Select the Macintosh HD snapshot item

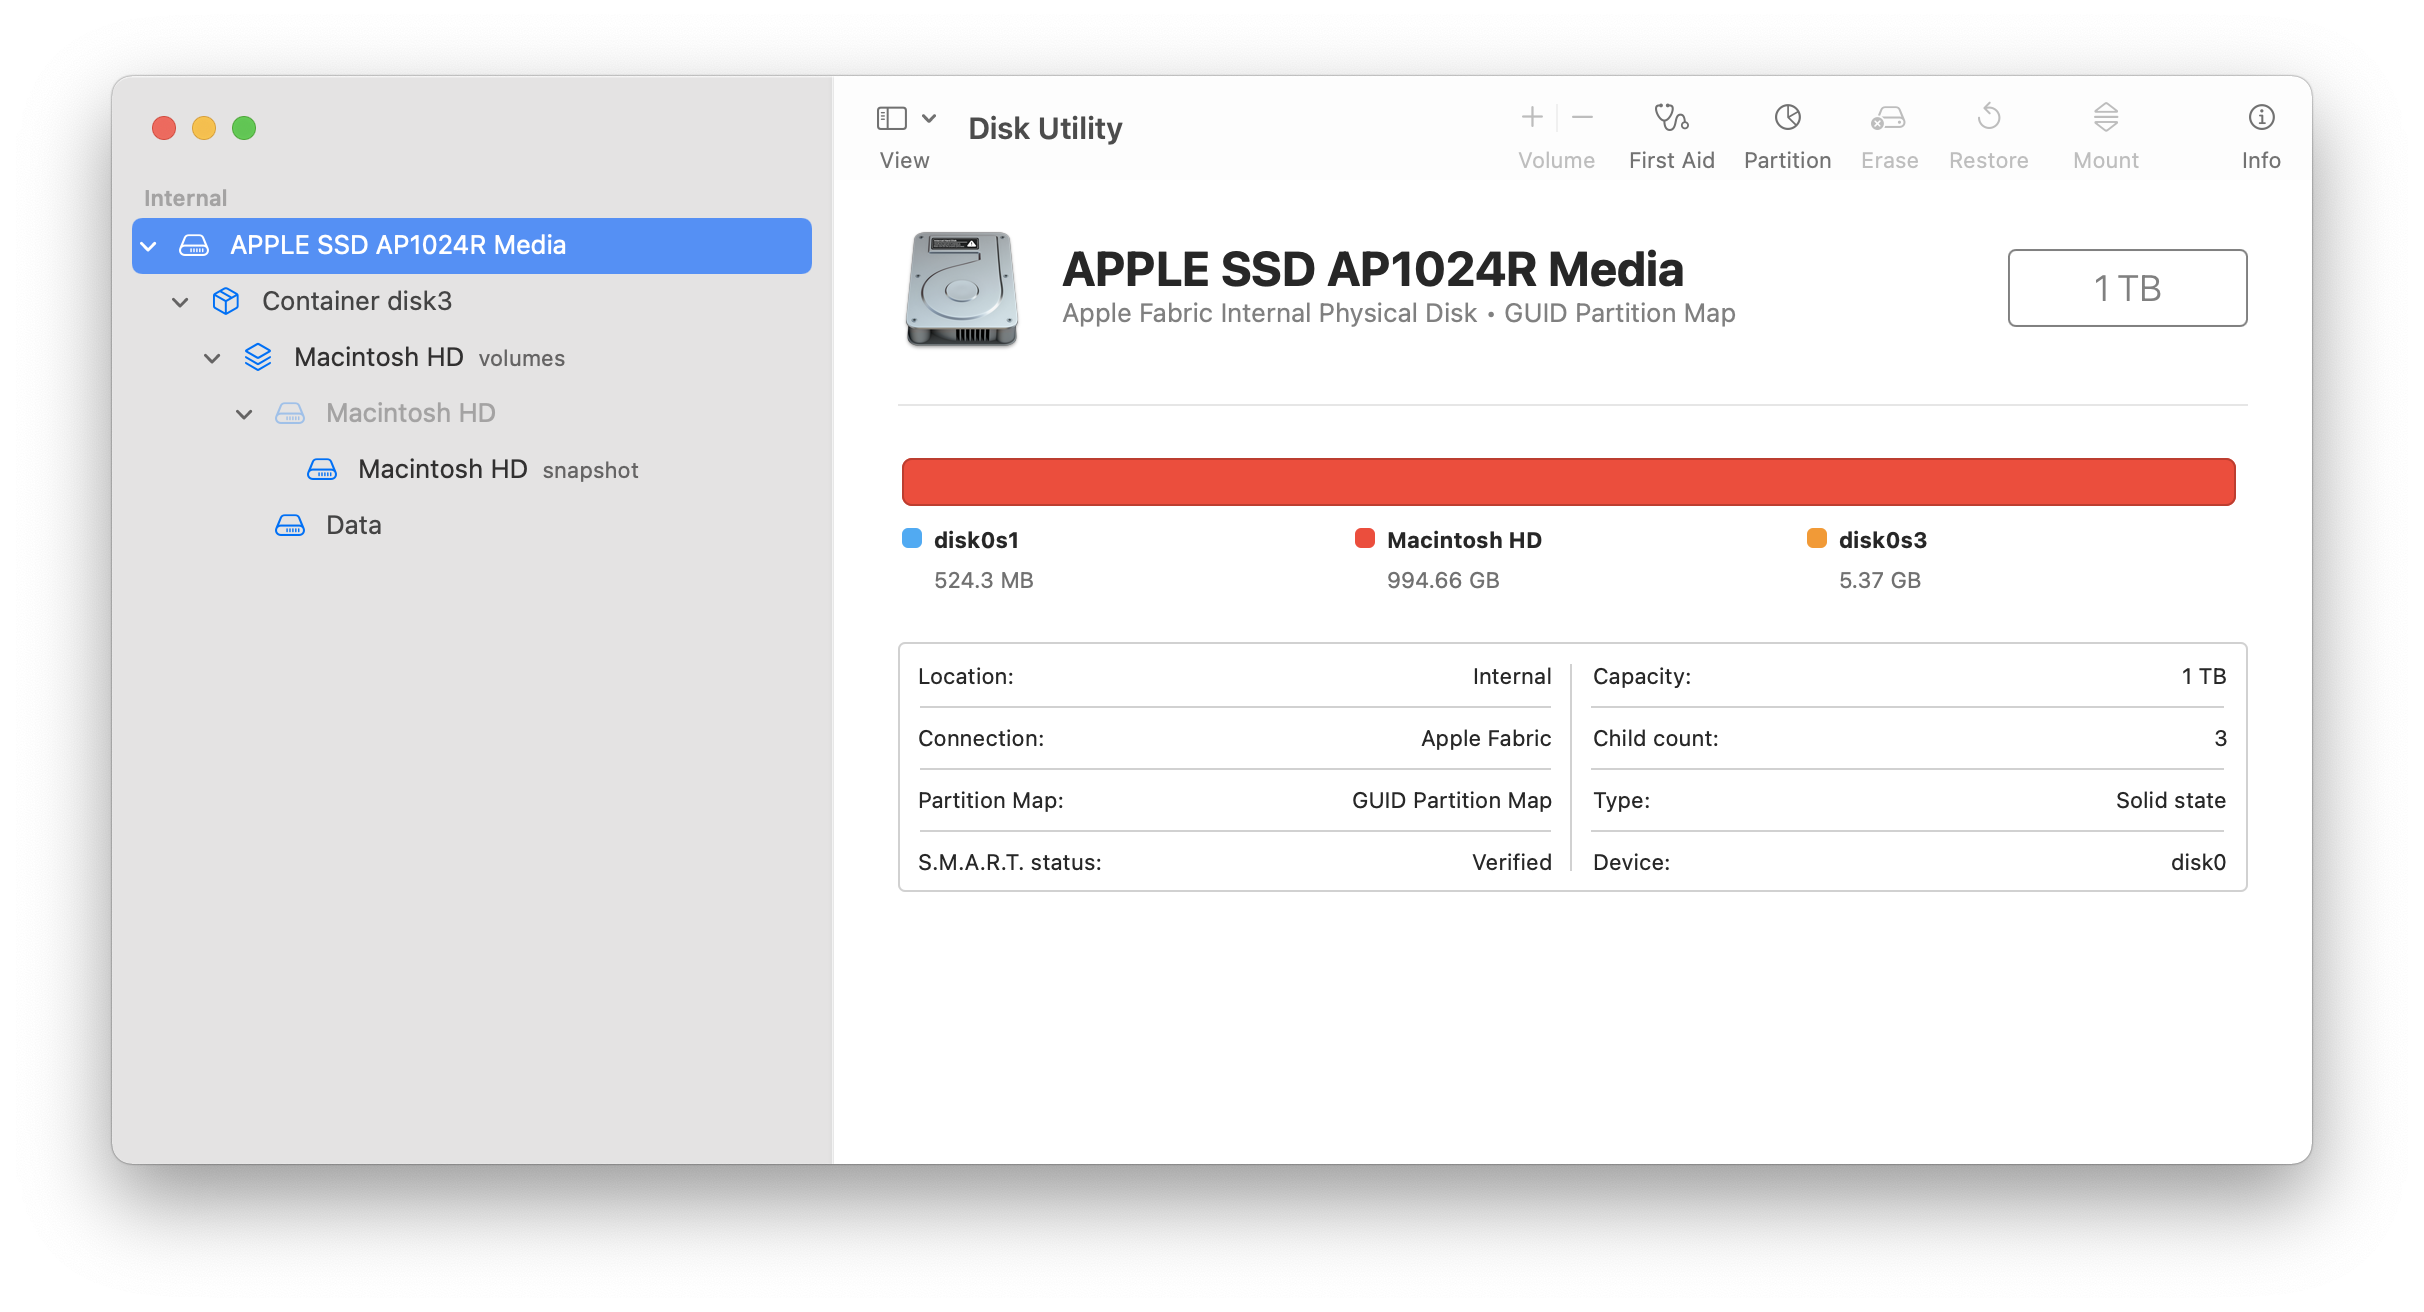(442, 470)
